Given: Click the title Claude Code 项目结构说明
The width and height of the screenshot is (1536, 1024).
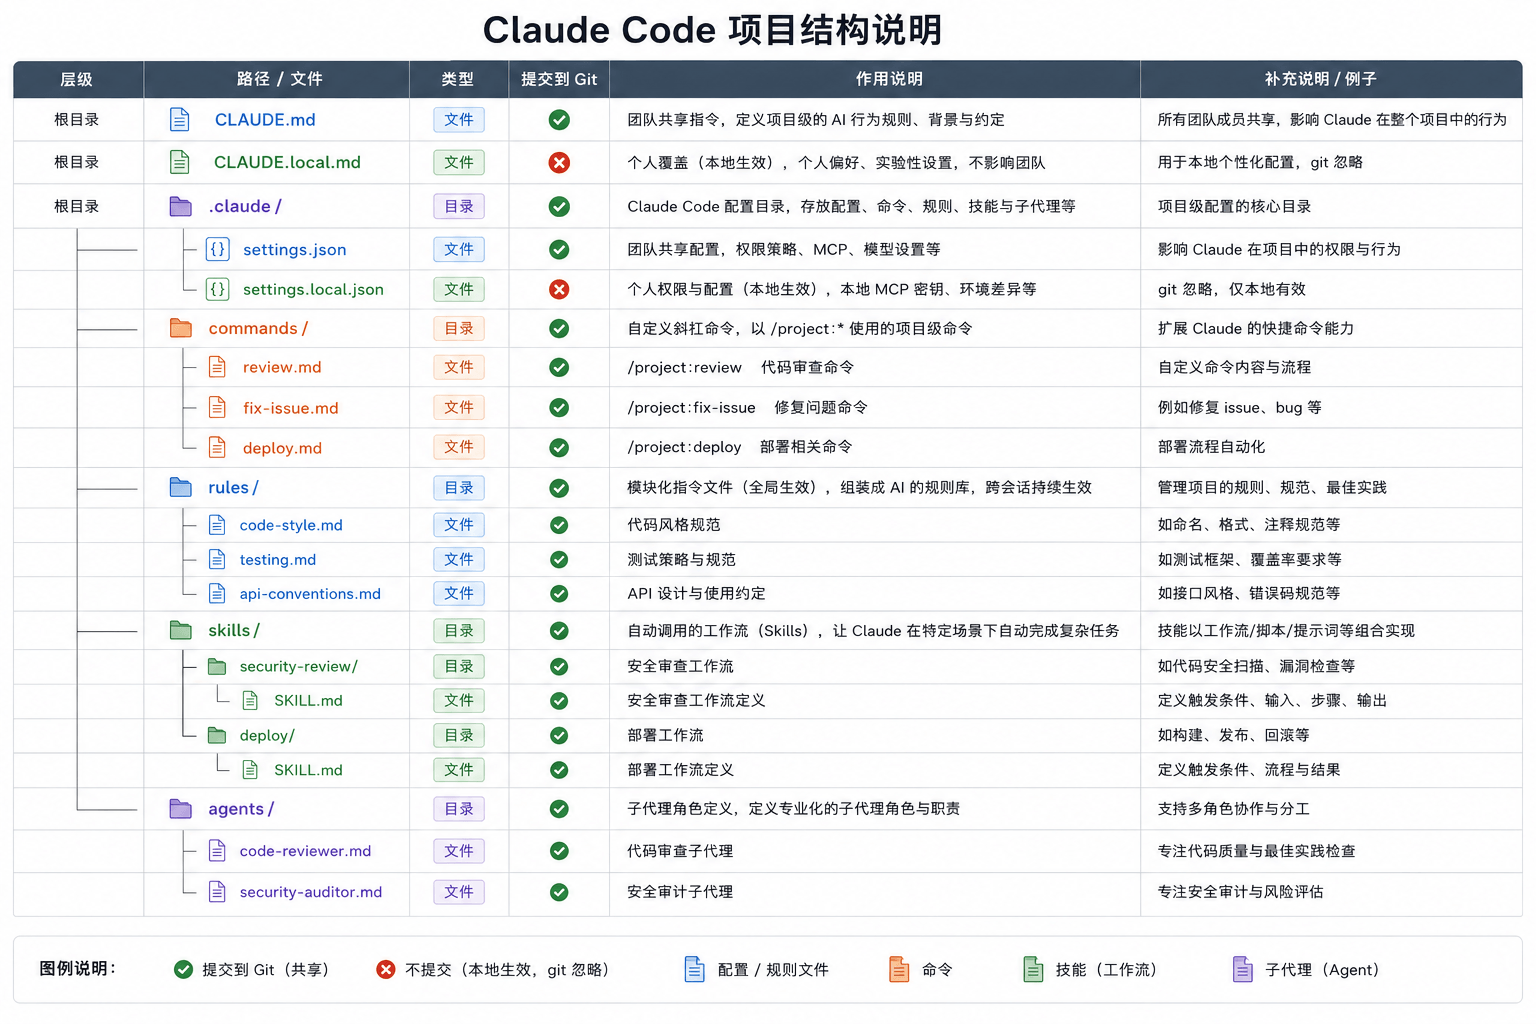Looking at the screenshot, I should 712,30.
